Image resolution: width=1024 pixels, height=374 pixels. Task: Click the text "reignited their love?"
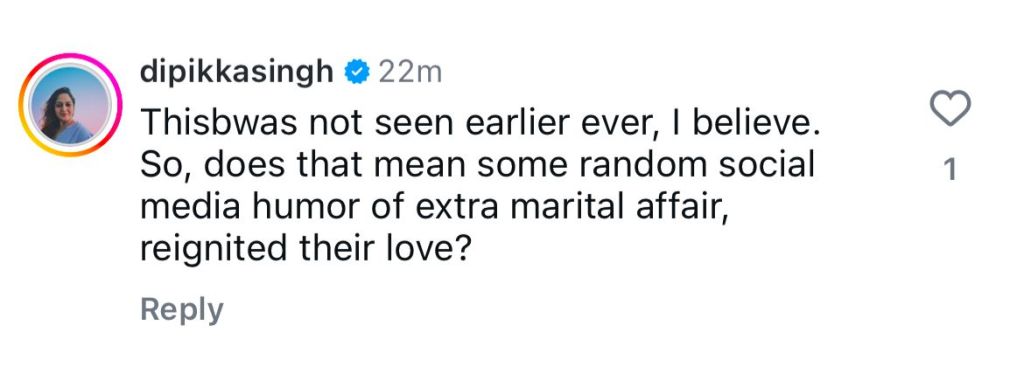[x=306, y=249]
